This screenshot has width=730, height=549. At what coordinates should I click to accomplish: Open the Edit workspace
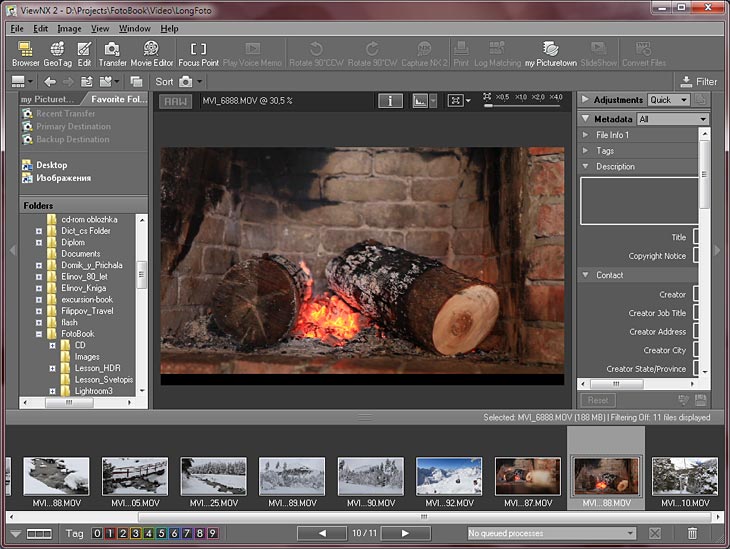(84, 54)
